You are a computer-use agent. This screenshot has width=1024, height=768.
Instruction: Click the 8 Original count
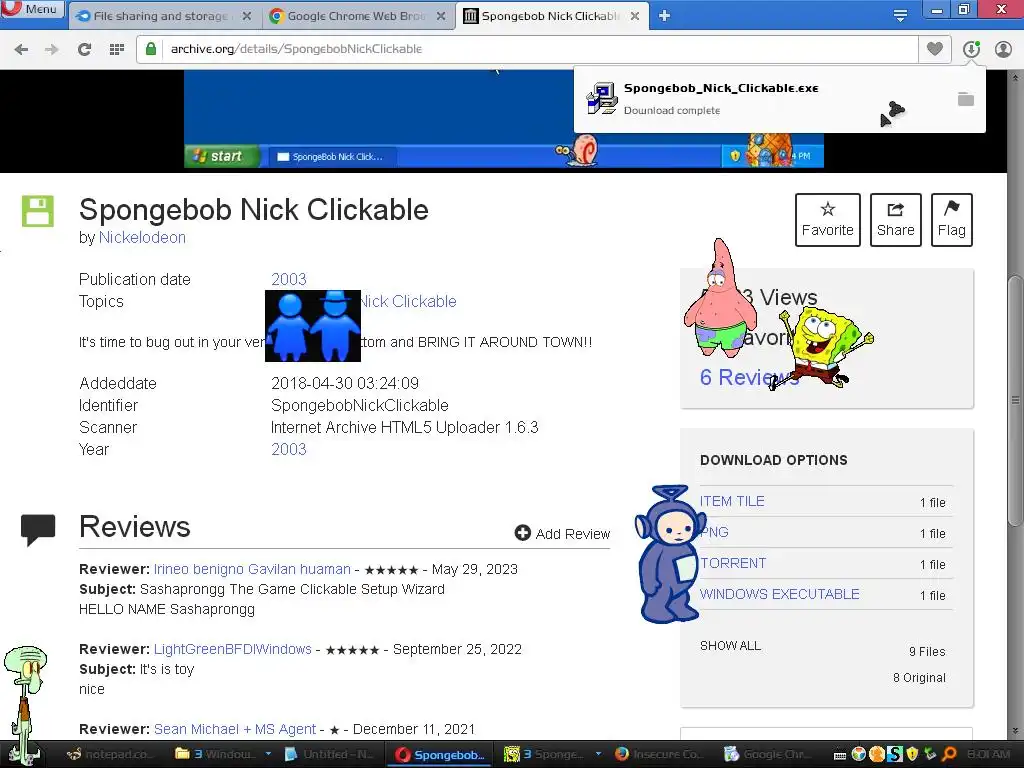[x=919, y=678]
